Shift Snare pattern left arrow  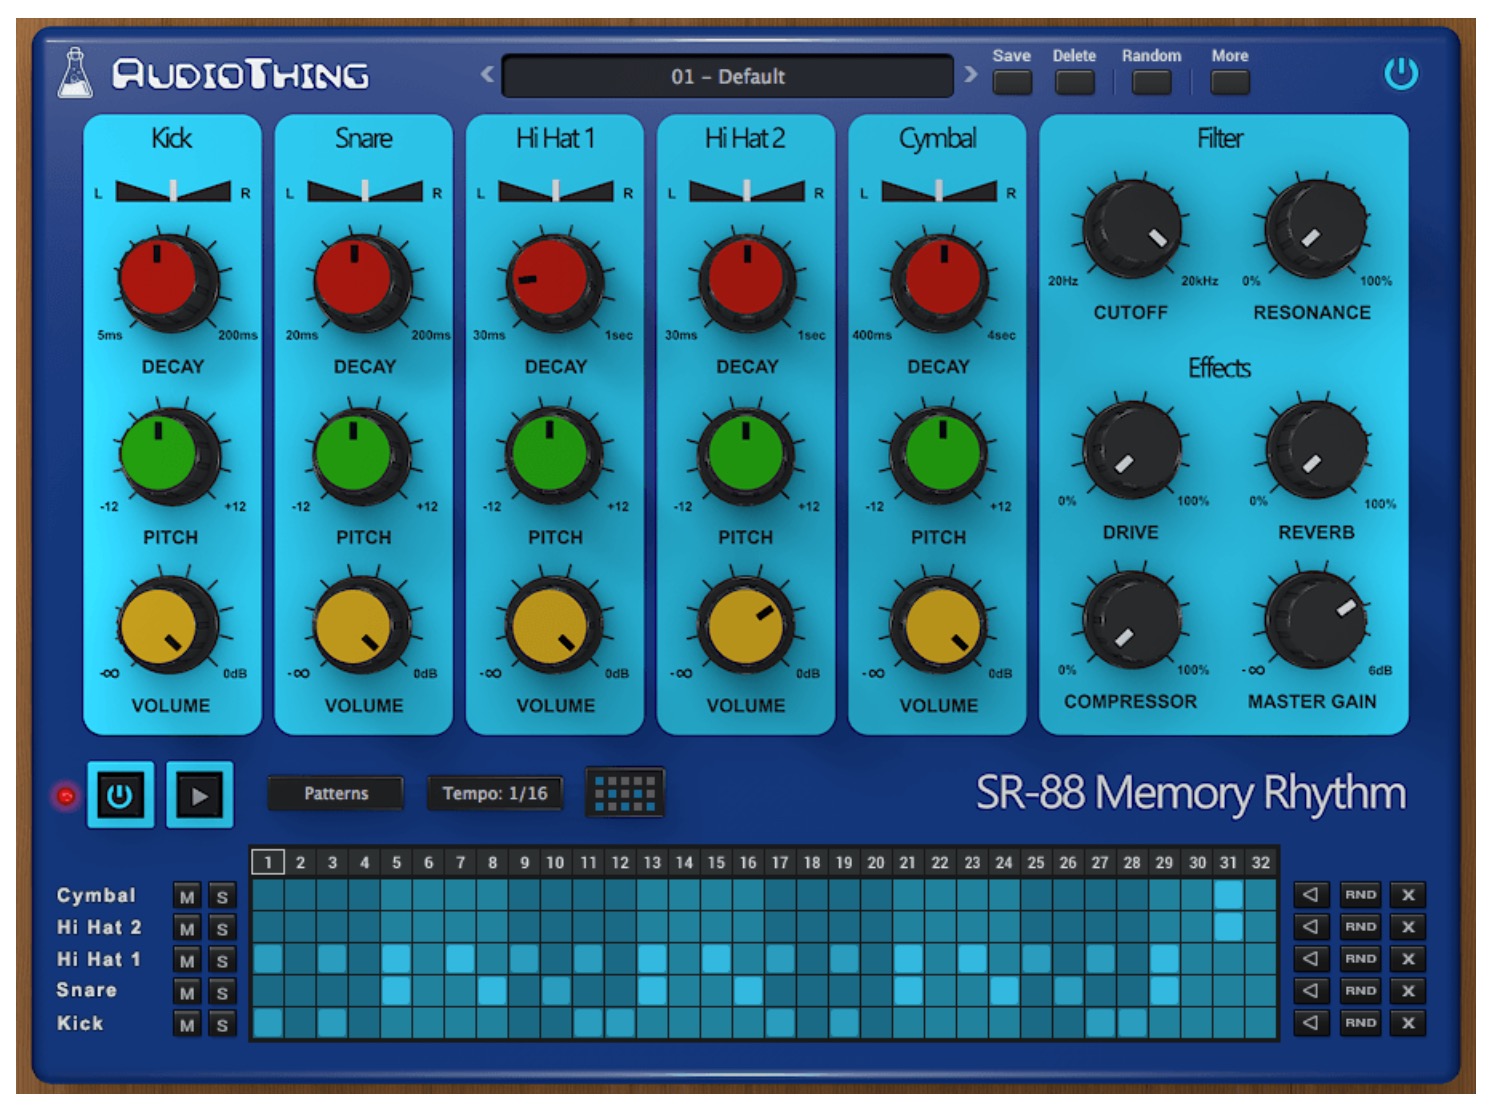click(1311, 991)
